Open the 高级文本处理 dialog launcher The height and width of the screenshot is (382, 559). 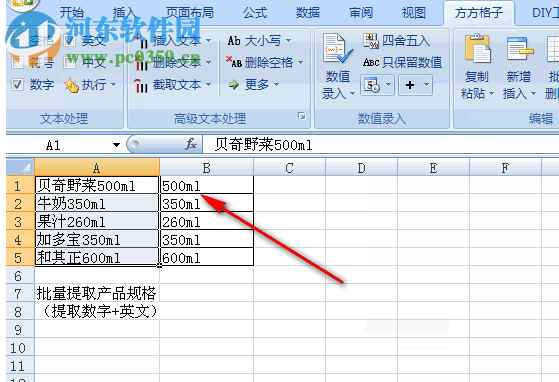(302, 116)
